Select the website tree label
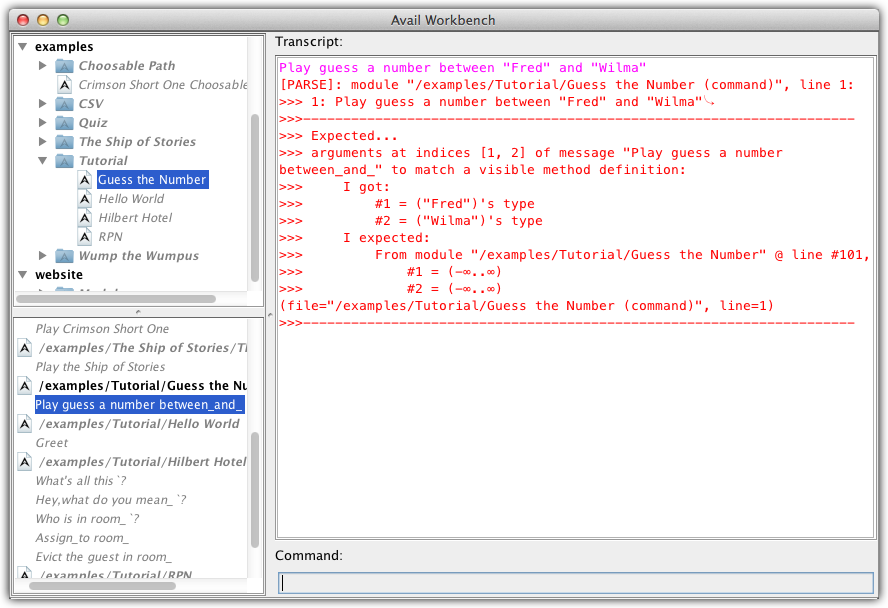This screenshot has height=608, width=888. coord(59,275)
